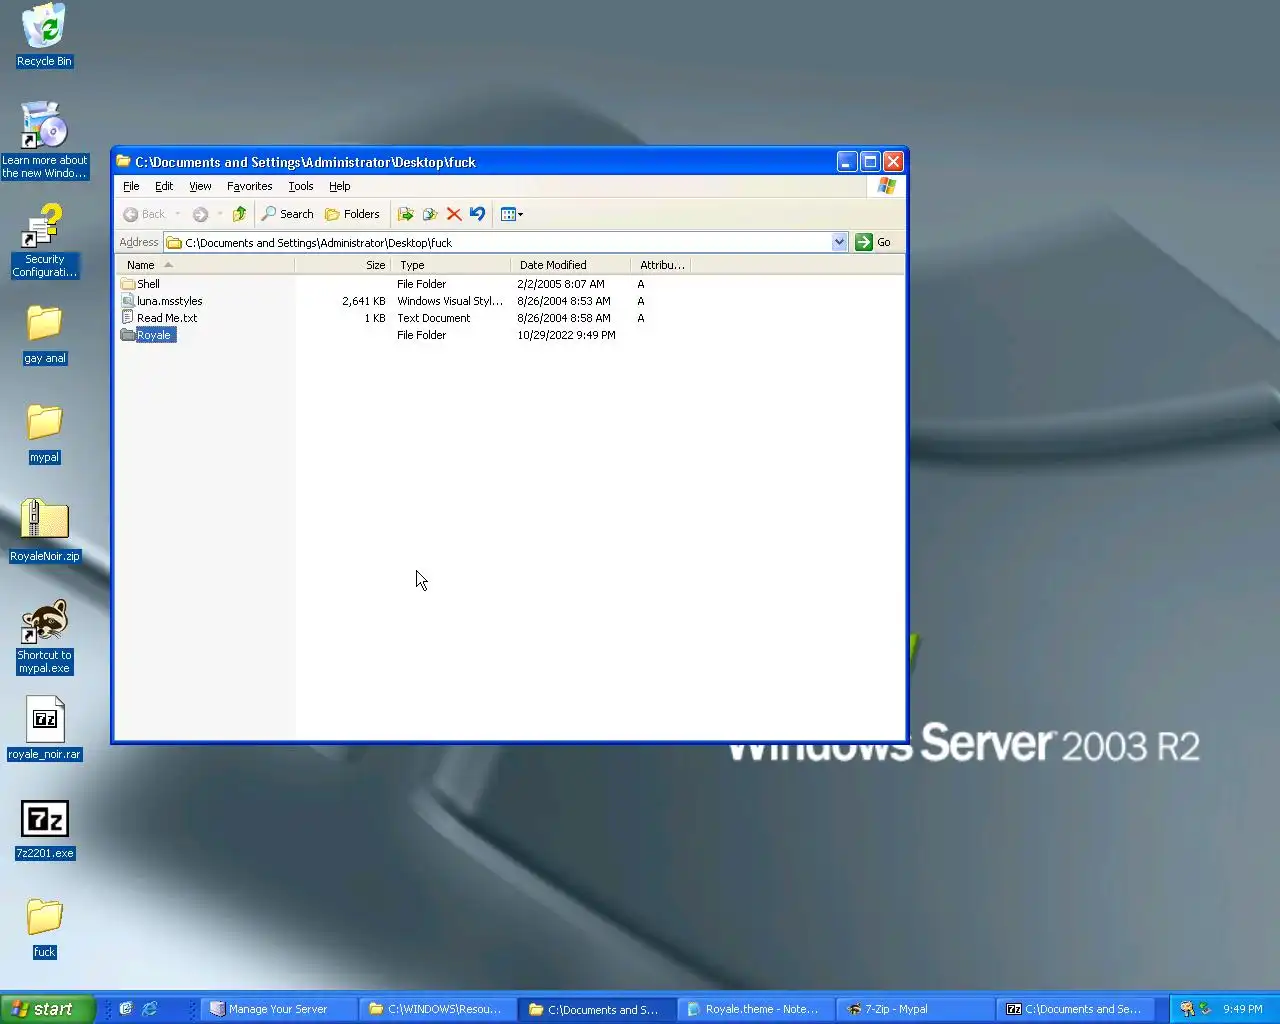Switch to 7-Zip - Mypal taskbar button
Viewport: 1280px width, 1024px height.
(x=916, y=1009)
